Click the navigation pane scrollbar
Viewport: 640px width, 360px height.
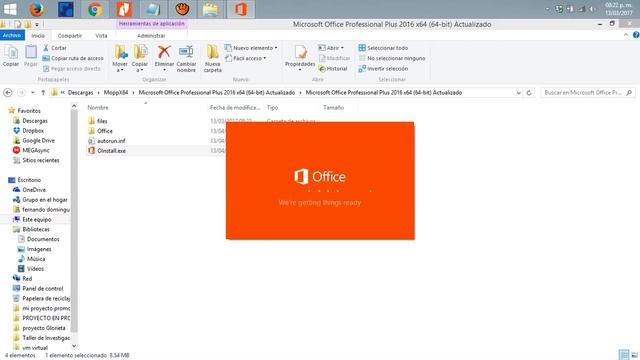coord(74,220)
